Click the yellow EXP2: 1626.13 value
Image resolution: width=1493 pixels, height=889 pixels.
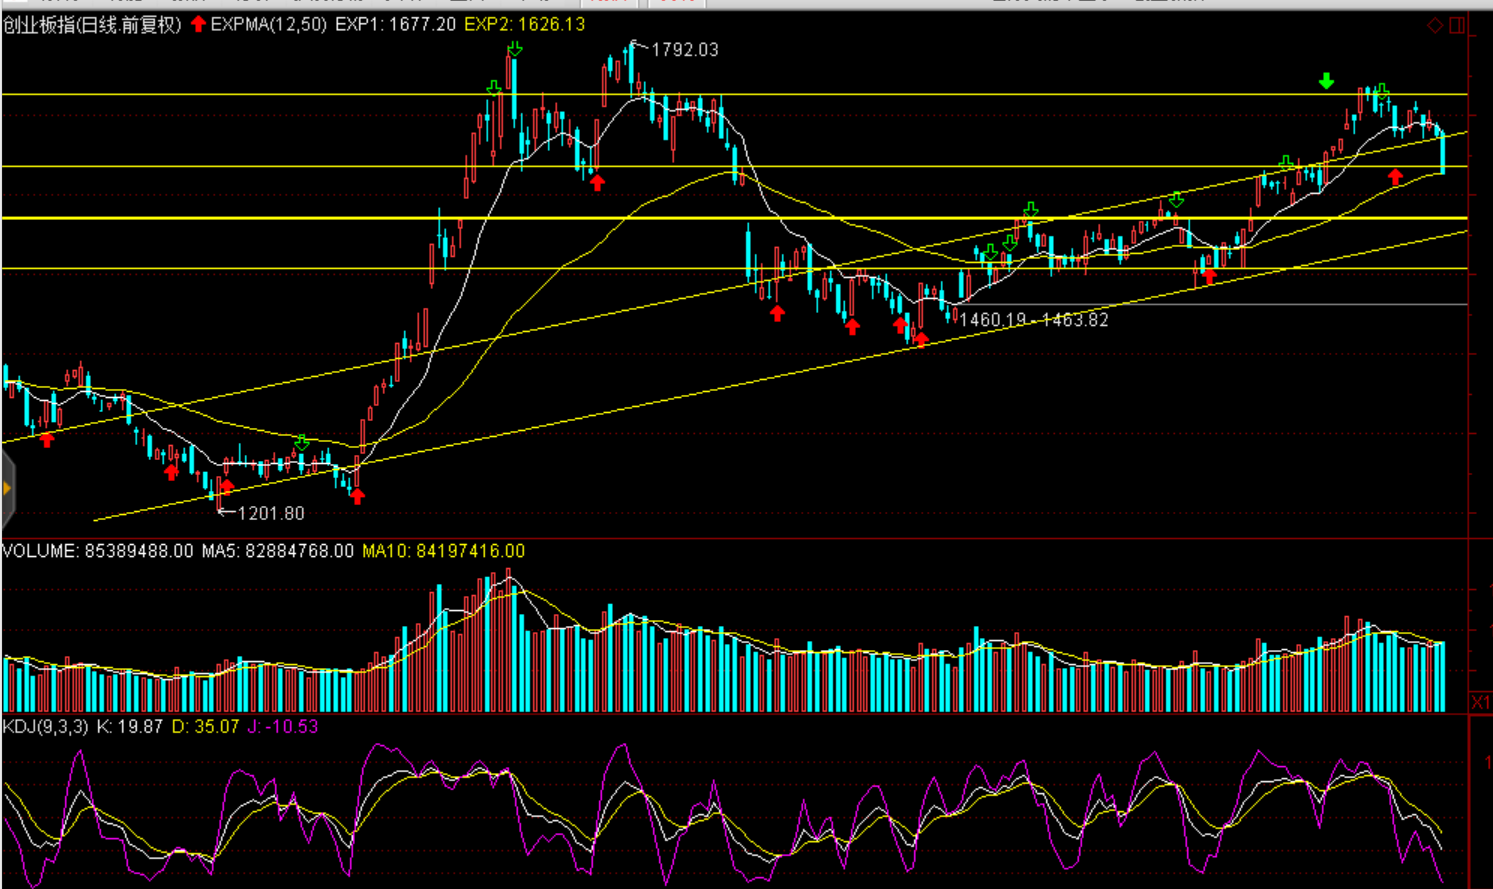(x=525, y=24)
